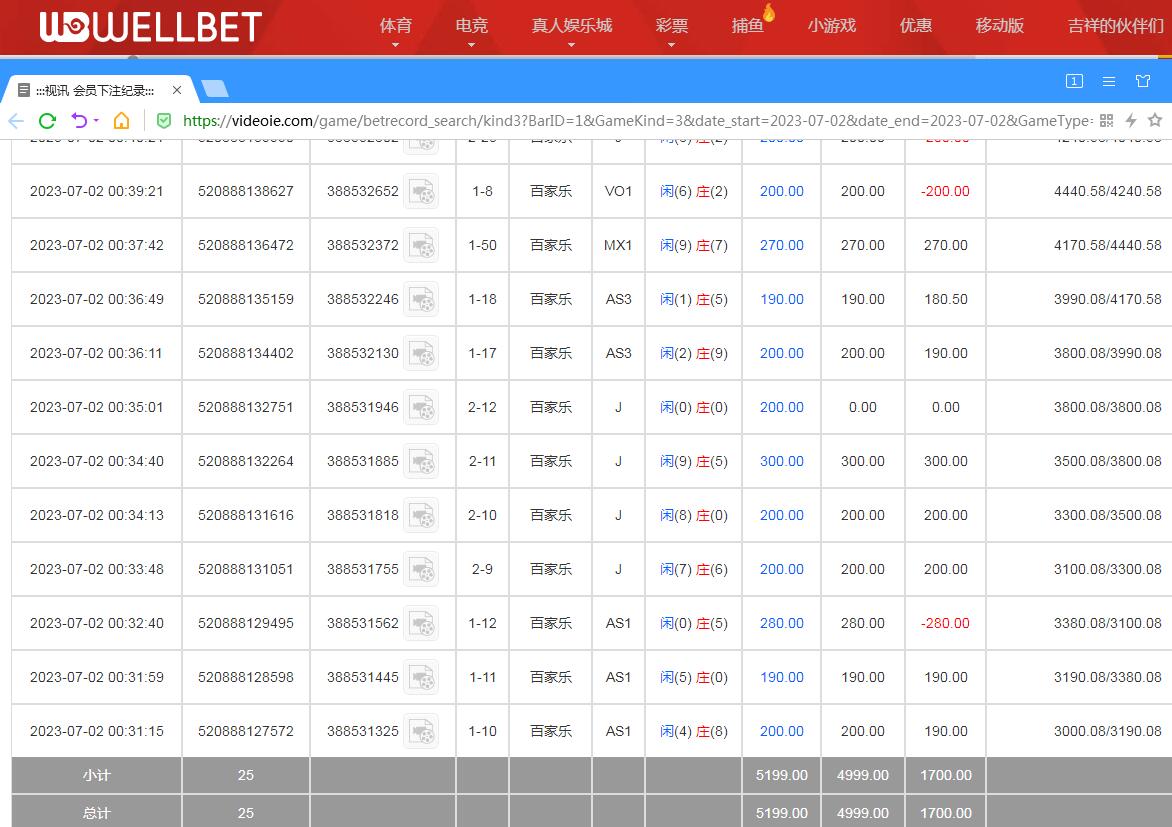
Task: Open the undo icon's dropdown arrow
Action: click(96, 121)
